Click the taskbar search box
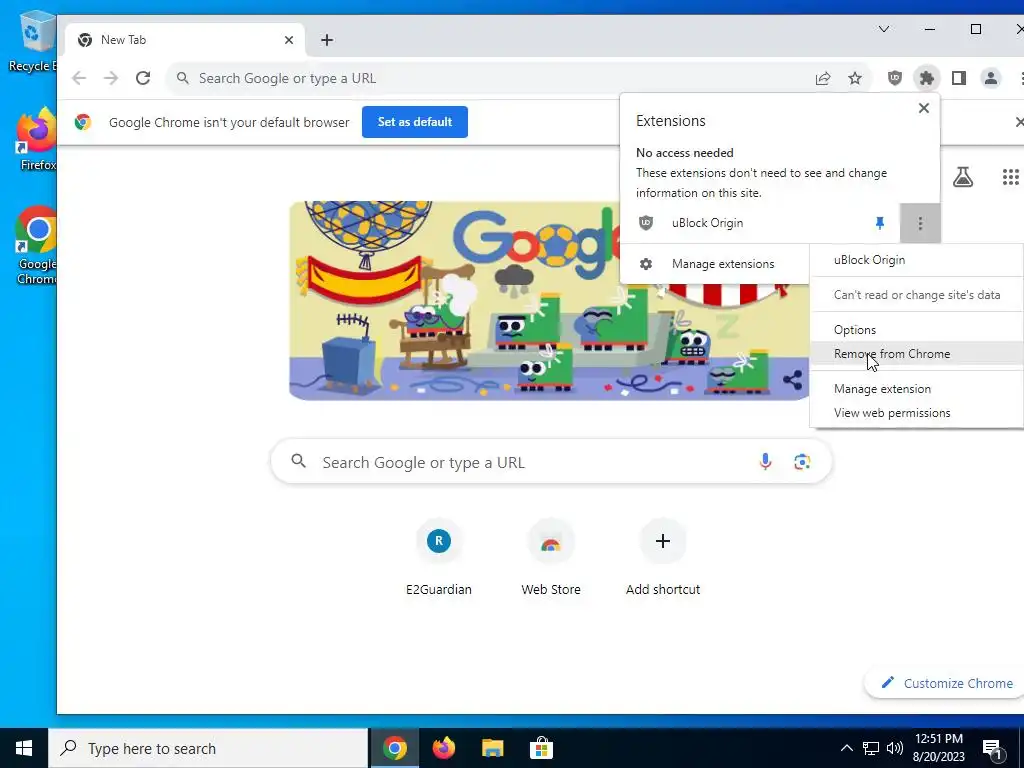 [208, 748]
